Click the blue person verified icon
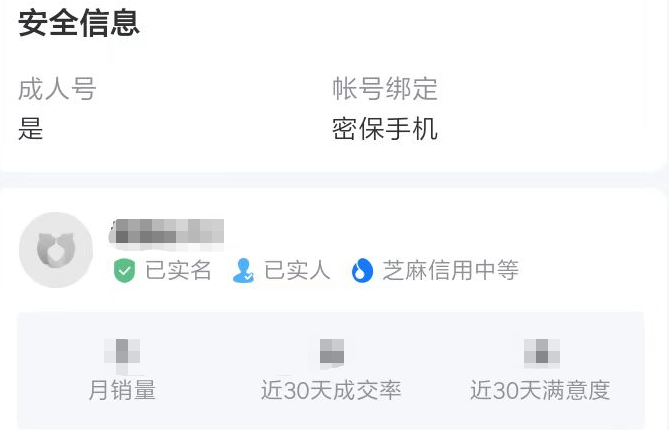 244,271
